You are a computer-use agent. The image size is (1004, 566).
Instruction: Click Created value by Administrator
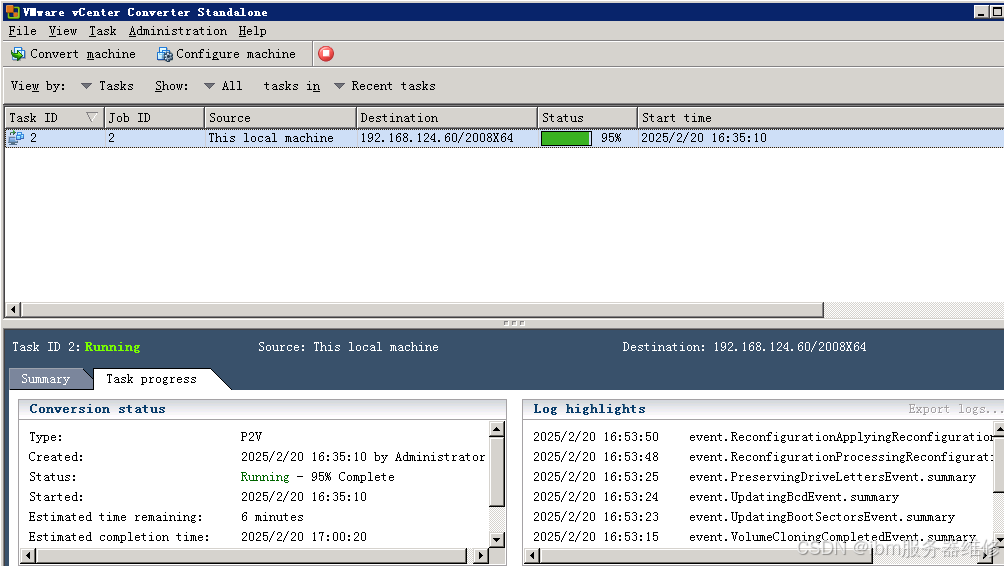[363, 457]
